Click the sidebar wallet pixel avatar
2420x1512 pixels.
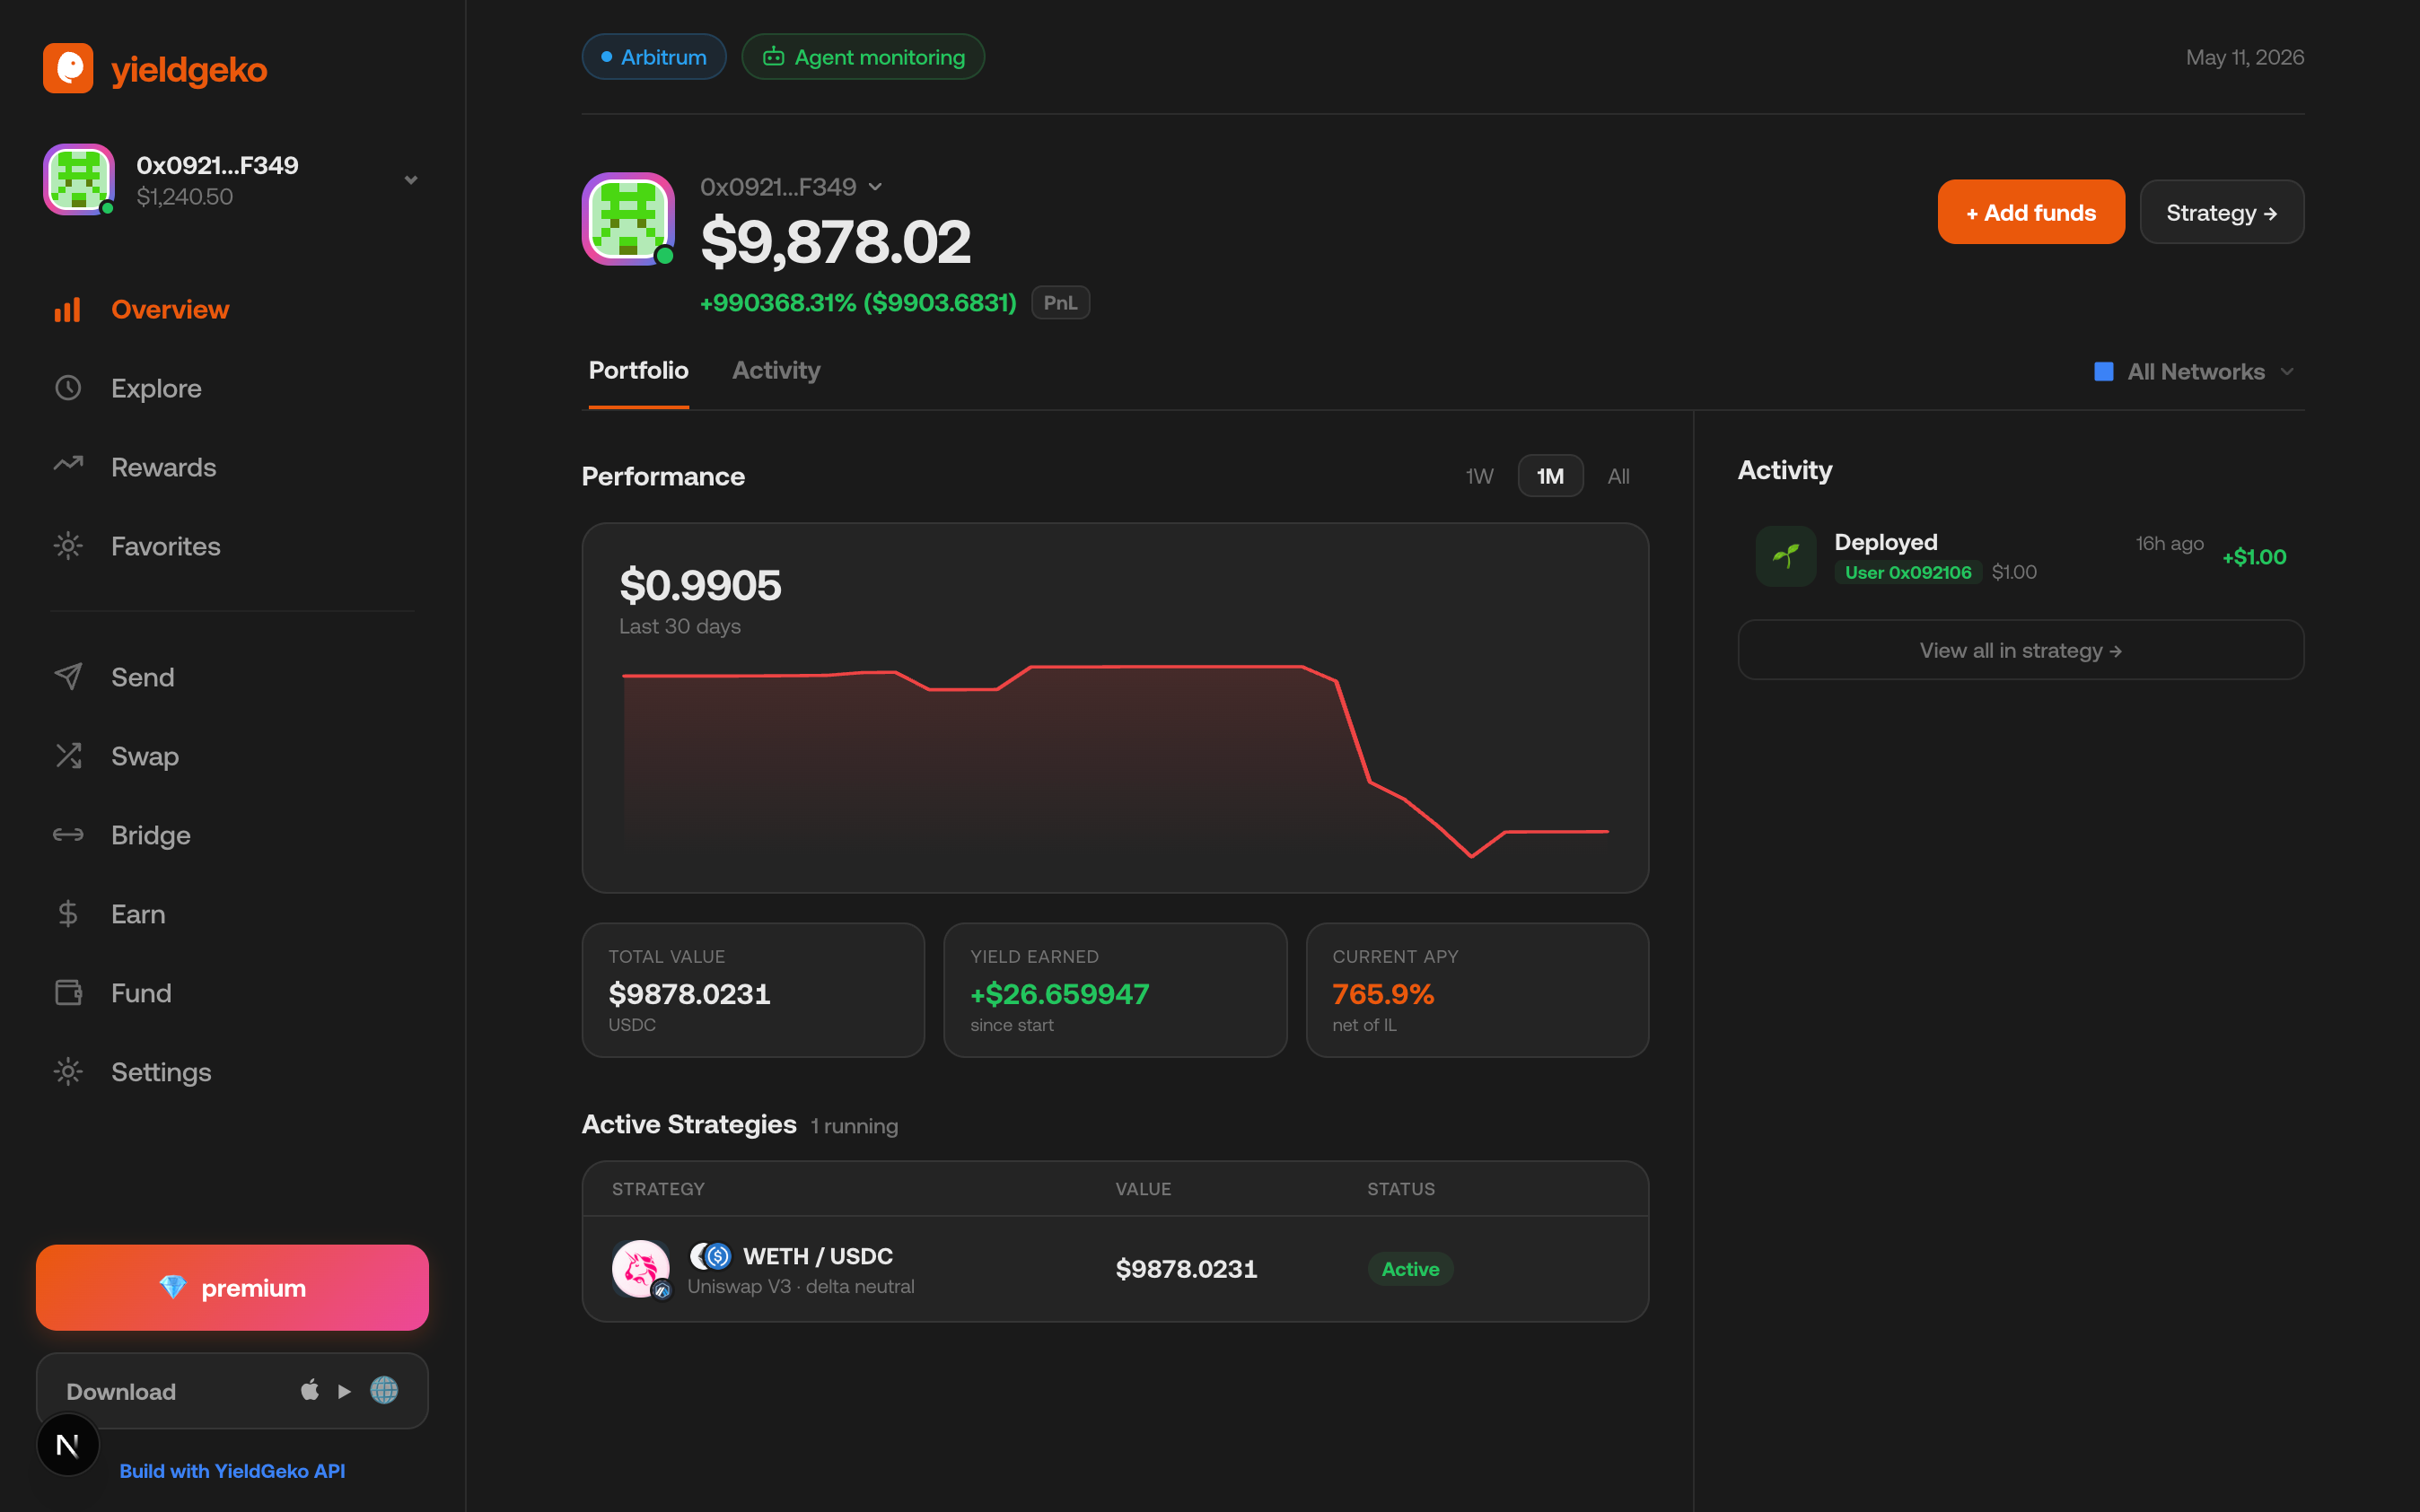[79, 179]
